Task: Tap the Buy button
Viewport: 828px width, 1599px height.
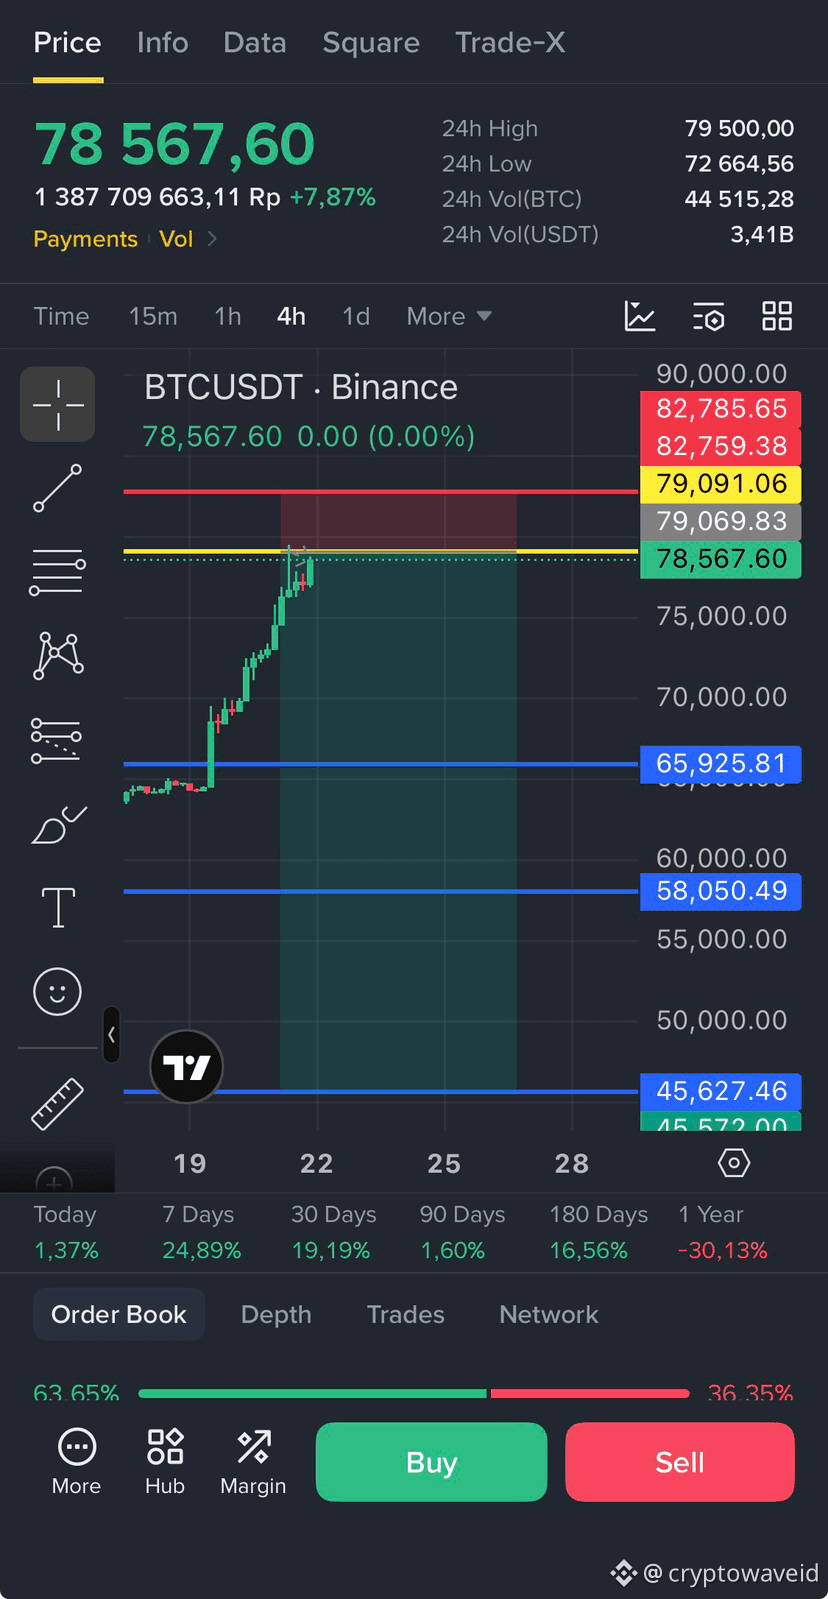Action: [431, 1462]
